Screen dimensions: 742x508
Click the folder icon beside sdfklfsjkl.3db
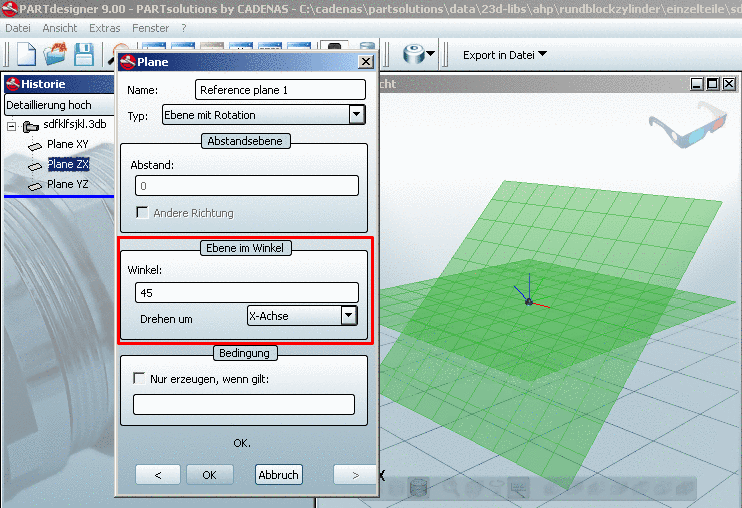click(x=31, y=126)
